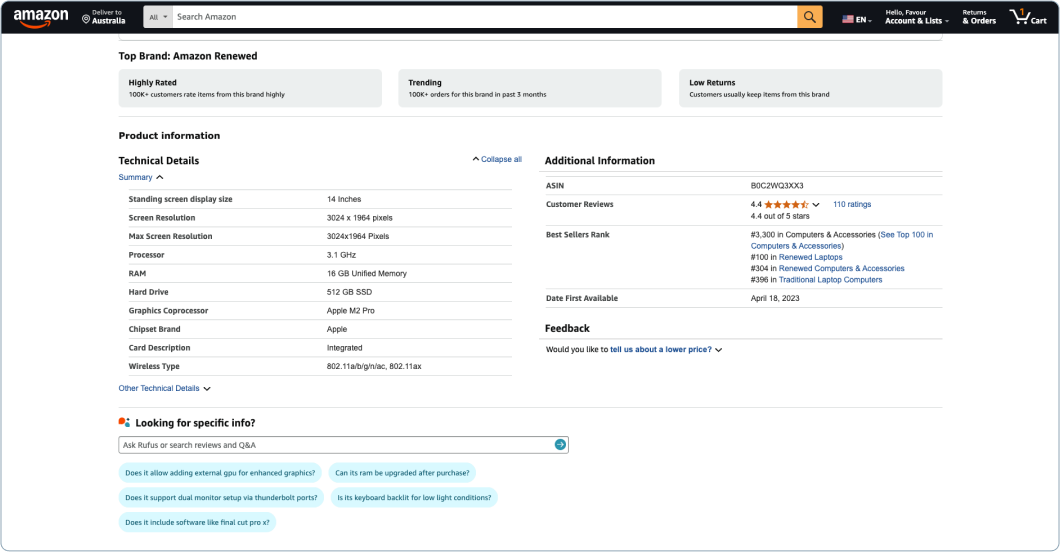This screenshot has width=1060, height=552.
Task: Open the EN language dropdown
Action: (863, 20)
